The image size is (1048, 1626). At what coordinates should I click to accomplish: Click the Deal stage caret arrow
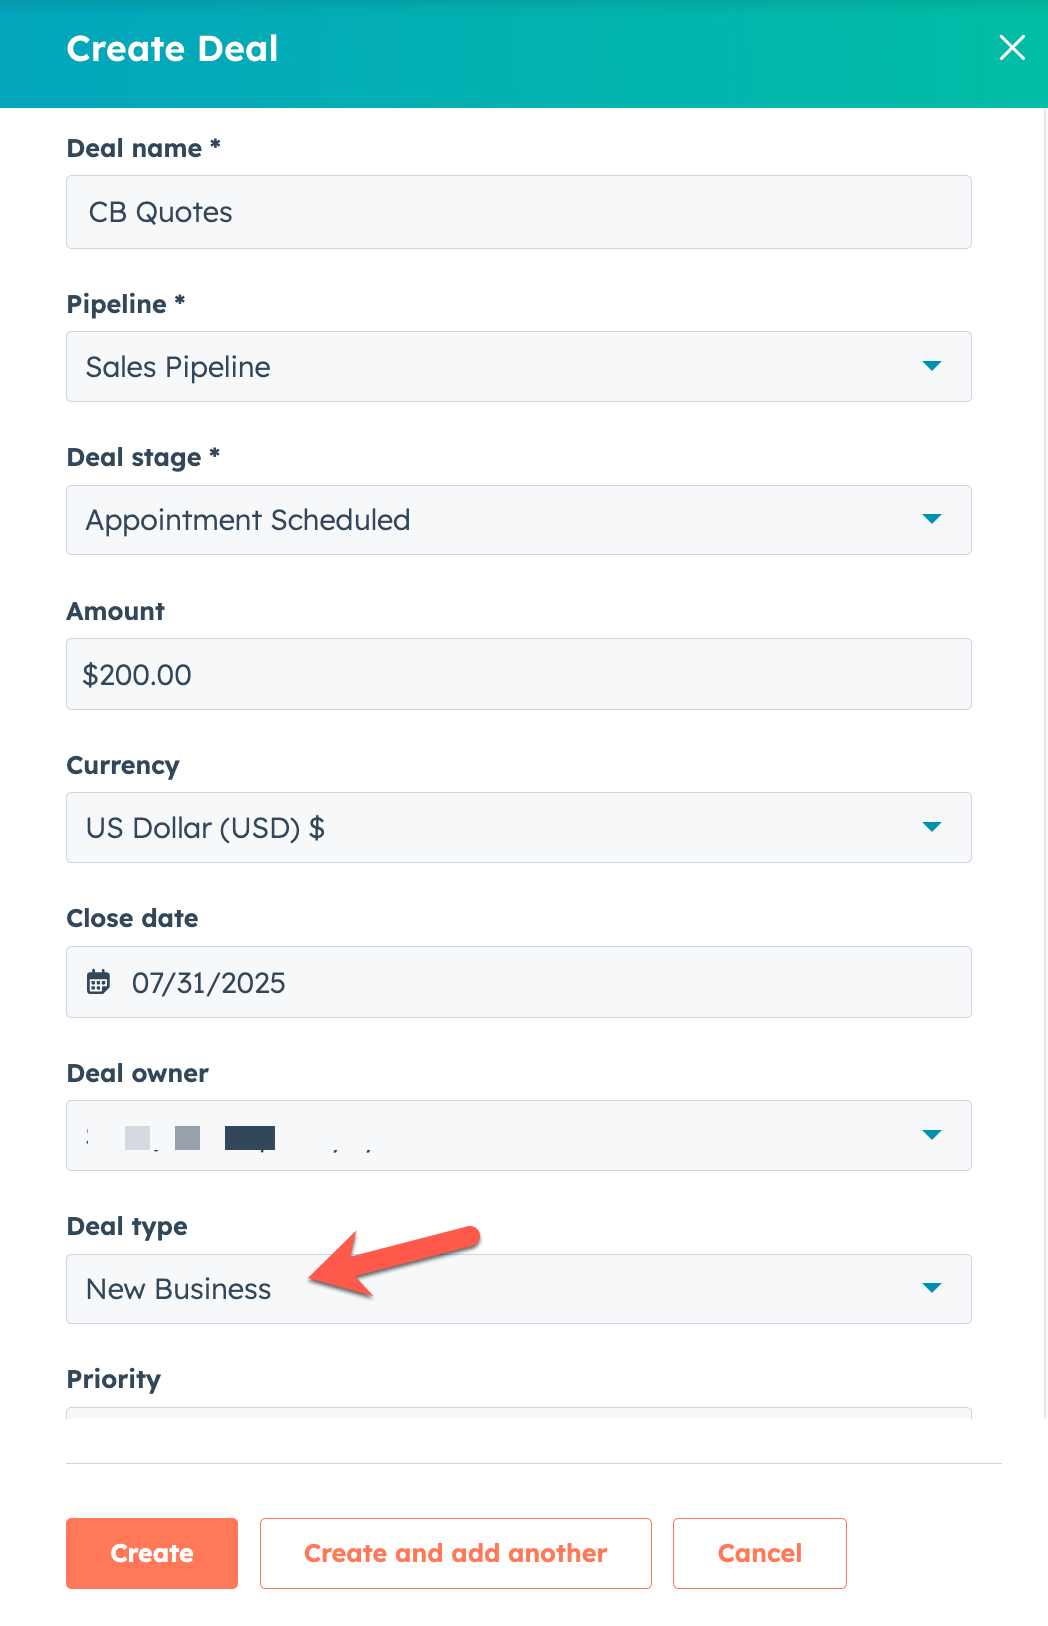tap(932, 519)
